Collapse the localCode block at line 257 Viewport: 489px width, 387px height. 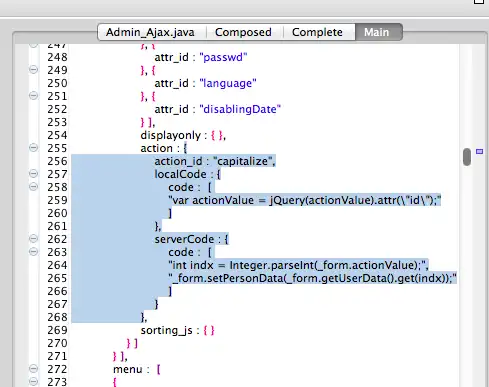coord(33,174)
